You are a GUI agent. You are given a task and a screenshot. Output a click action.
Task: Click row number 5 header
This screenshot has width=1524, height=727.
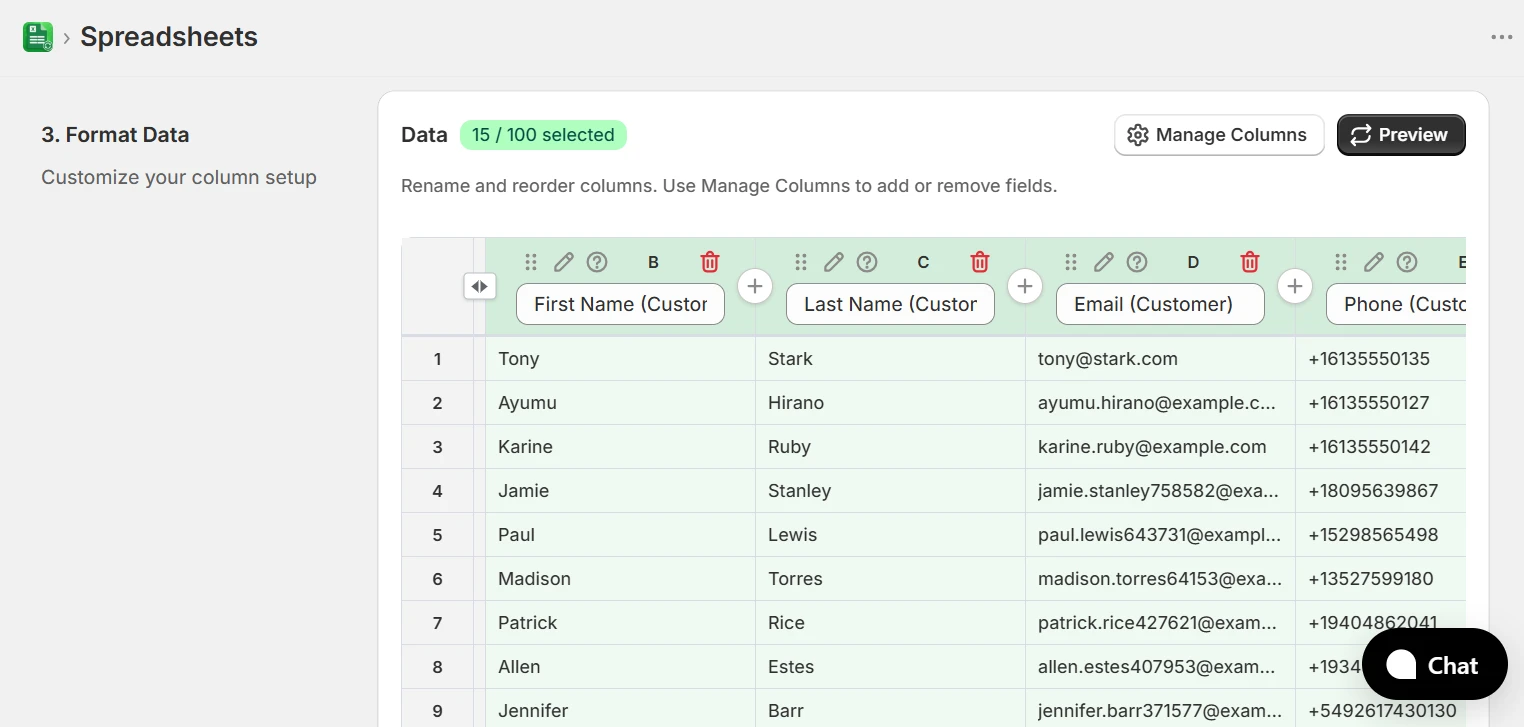click(437, 535)
